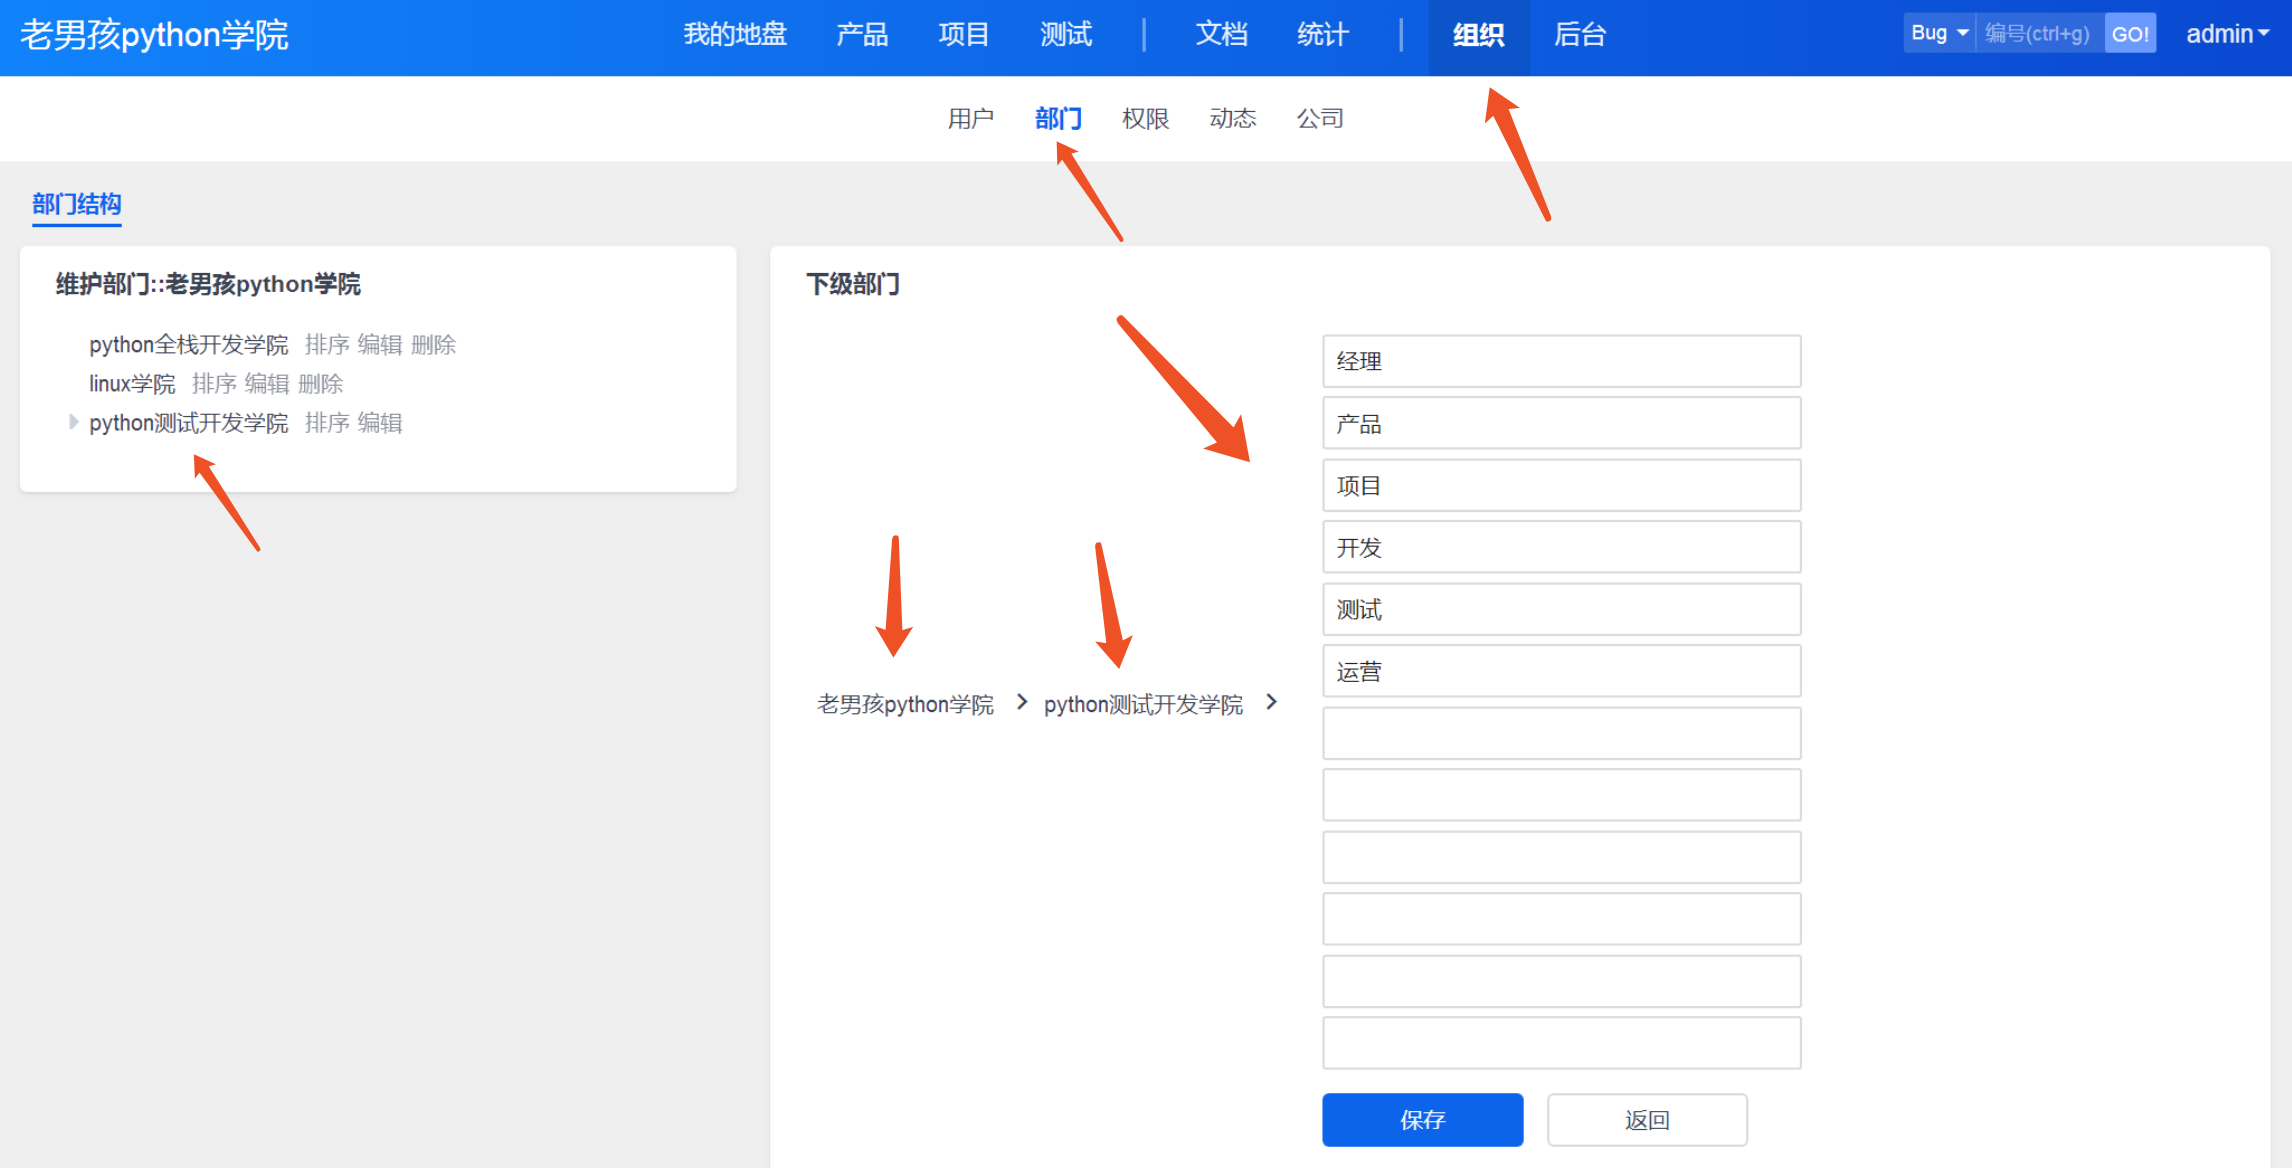Open the 后台 admin menu

(x=1579, y=35)
